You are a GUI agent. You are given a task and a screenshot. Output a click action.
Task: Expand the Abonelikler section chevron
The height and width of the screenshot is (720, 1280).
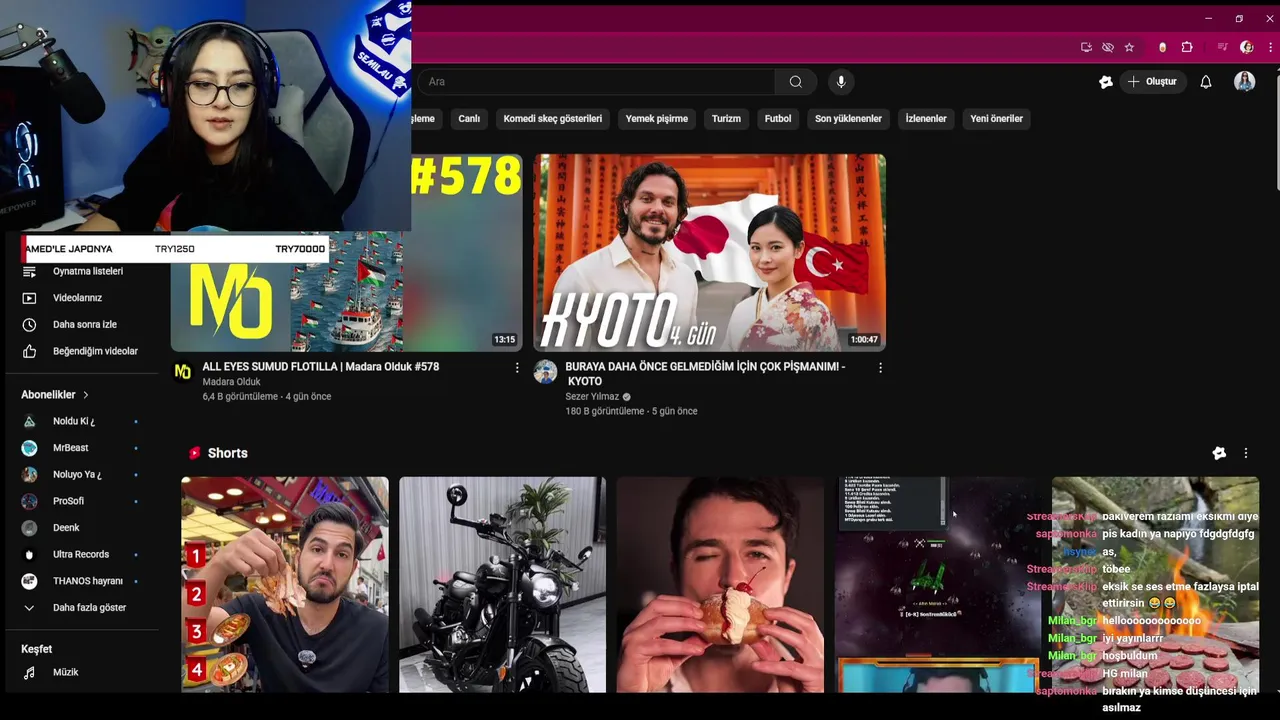(85, 395)
